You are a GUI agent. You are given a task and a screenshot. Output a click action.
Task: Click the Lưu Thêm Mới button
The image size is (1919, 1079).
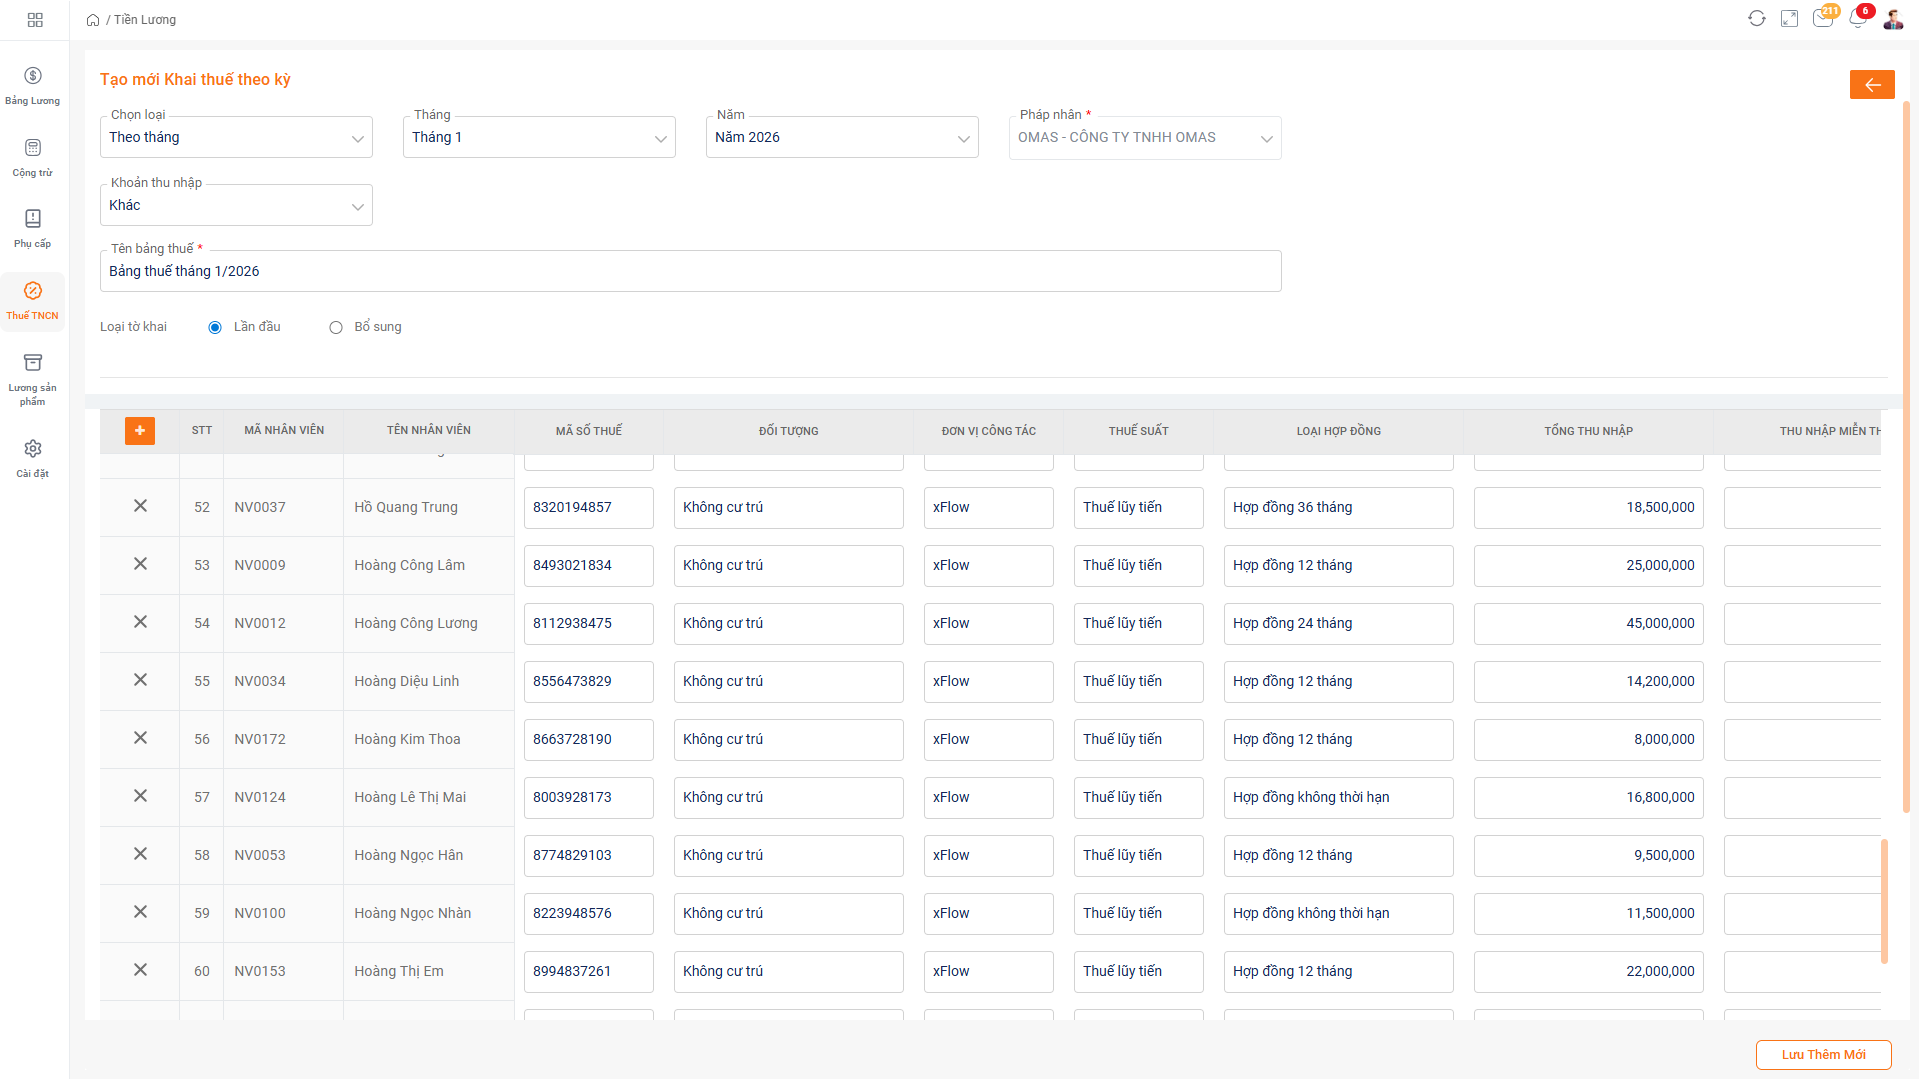pos(1823,1055)
